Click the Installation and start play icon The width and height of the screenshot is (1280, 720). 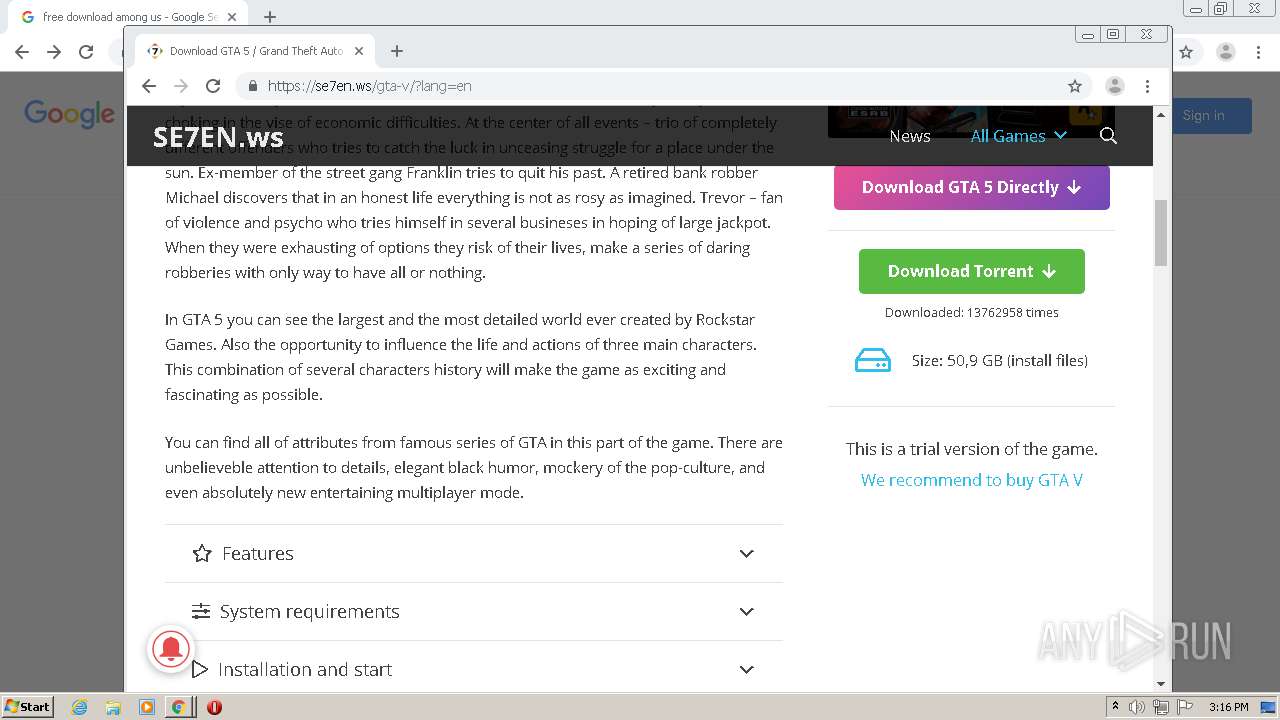[200, 669]
